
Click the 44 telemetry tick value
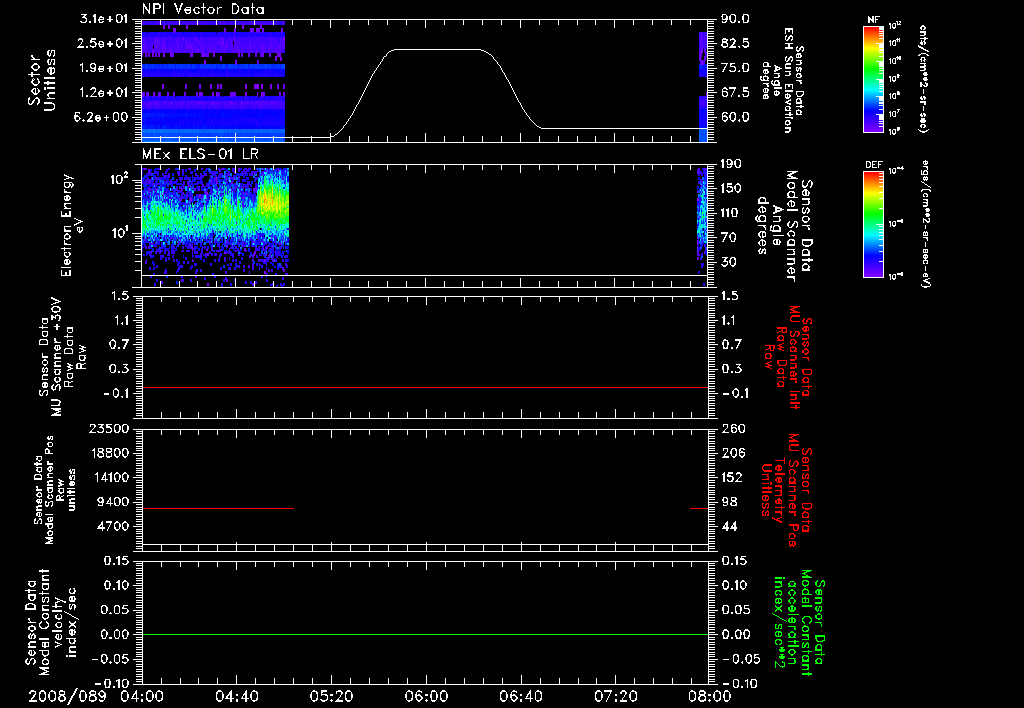pyautogui.click(x=729, y=526)
